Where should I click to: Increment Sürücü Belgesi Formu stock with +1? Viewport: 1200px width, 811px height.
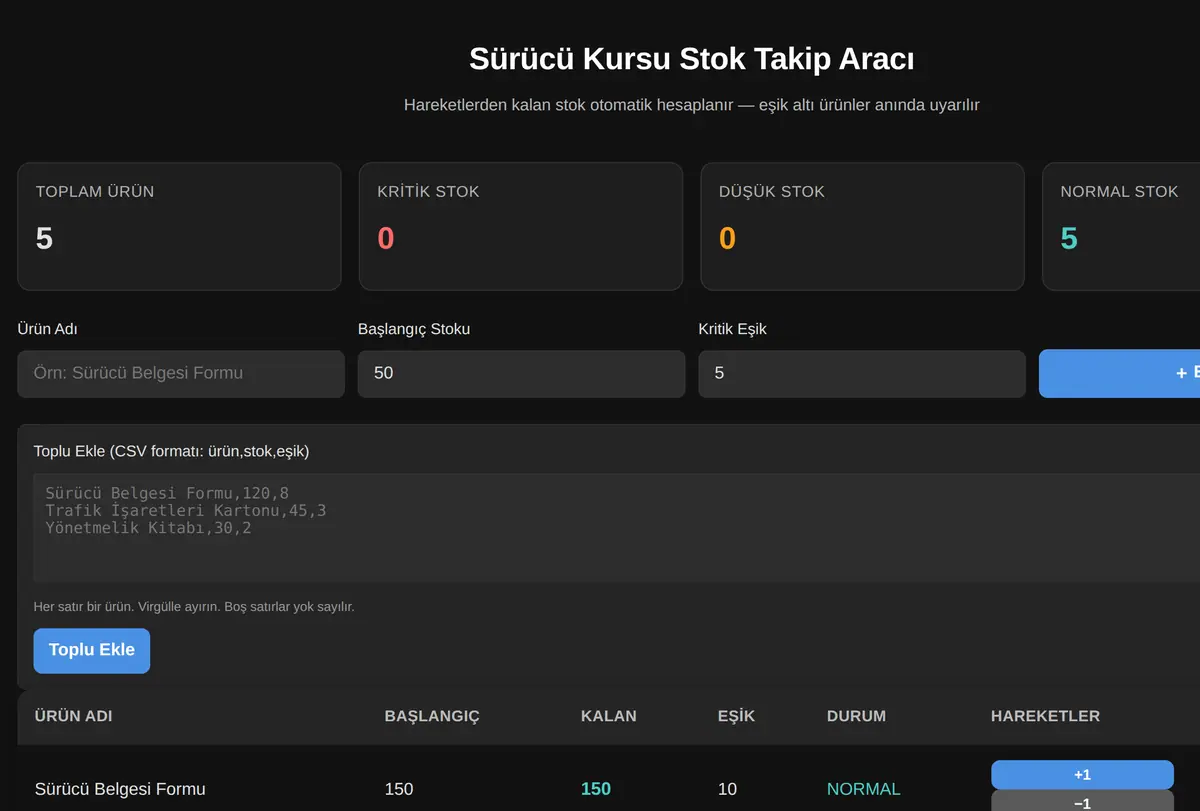coord(1082,775)
